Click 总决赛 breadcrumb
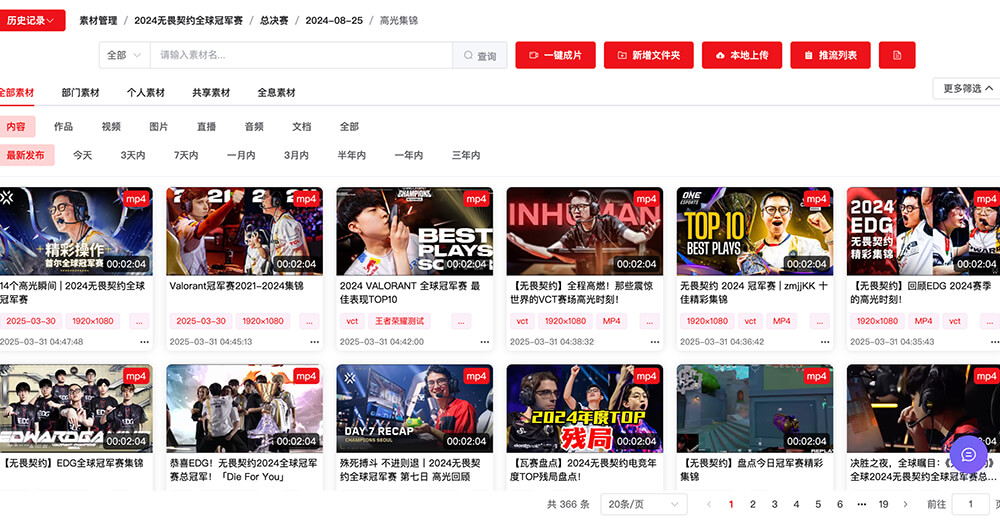The height and width of the screenshot is (528, 1000). [274, 20]
